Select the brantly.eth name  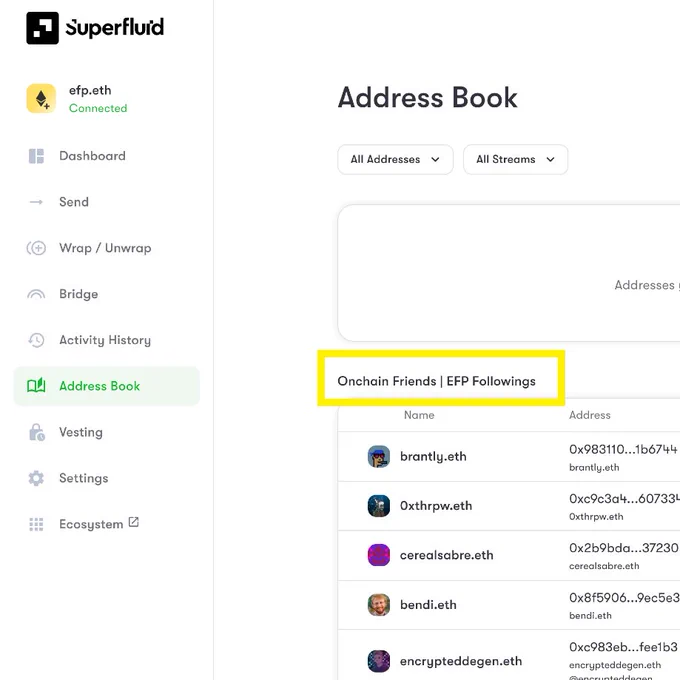click(433, 457)
